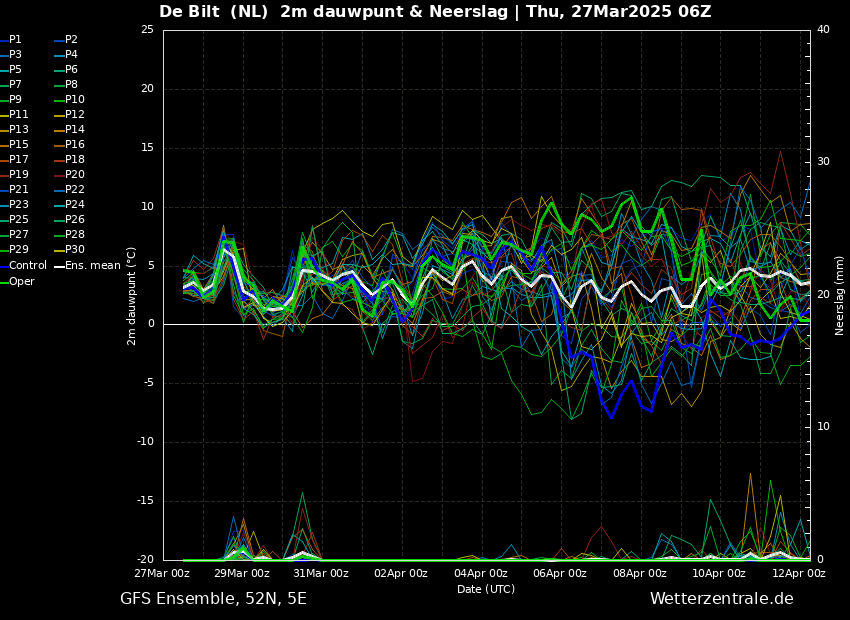Click the '2m dauwpunt (°C)' axis title

(131, 296)
